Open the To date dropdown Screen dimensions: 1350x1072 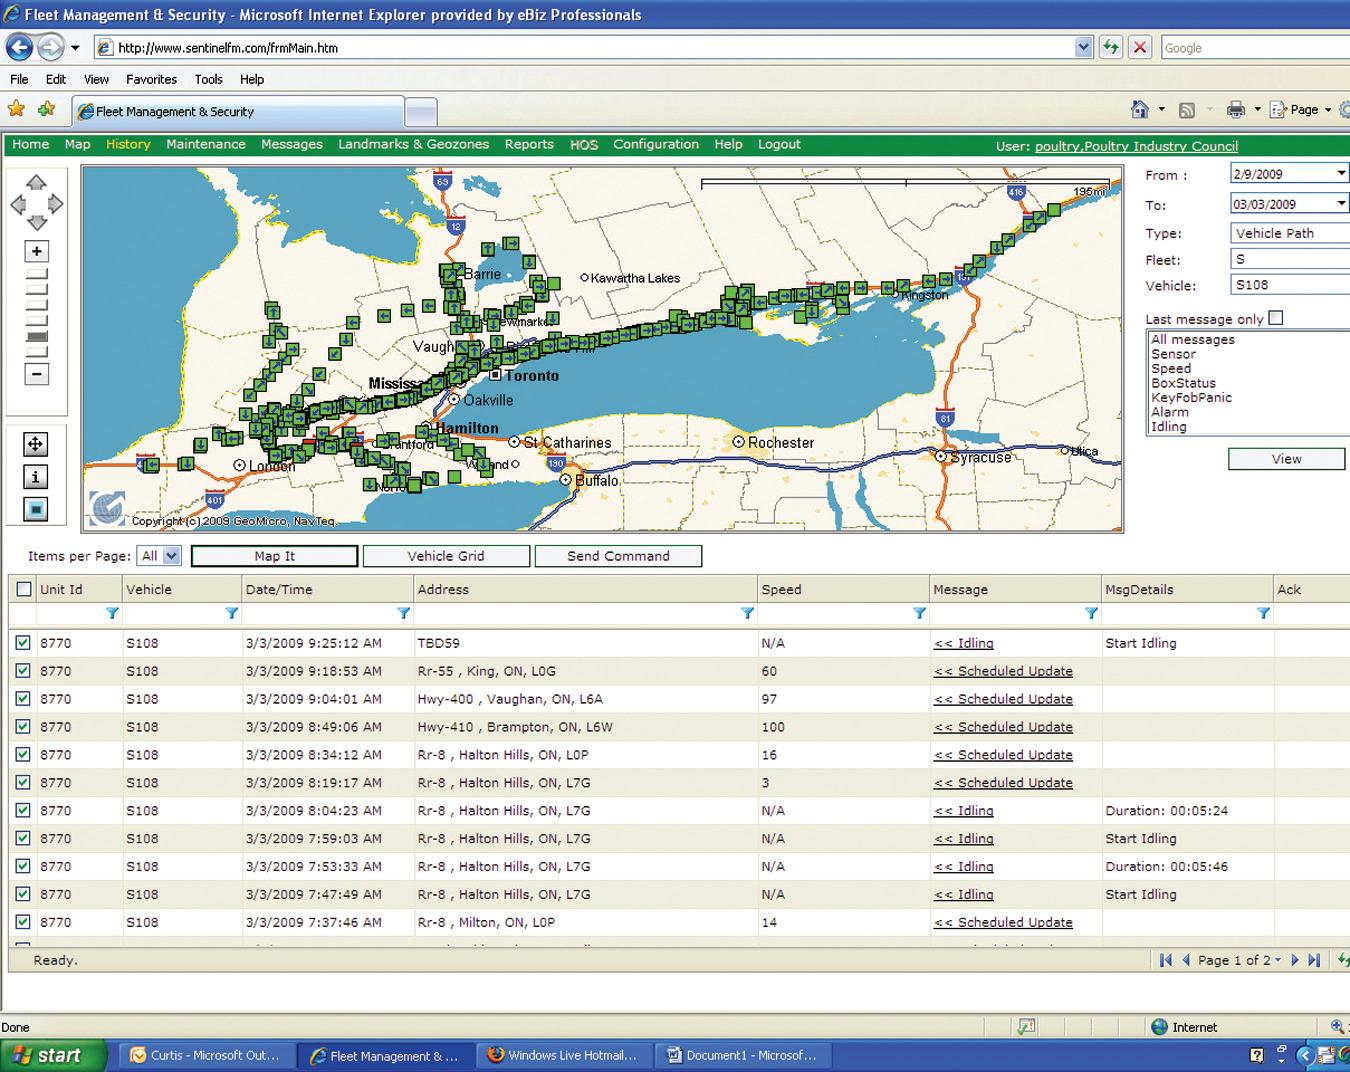click(x=1341, y=204)
